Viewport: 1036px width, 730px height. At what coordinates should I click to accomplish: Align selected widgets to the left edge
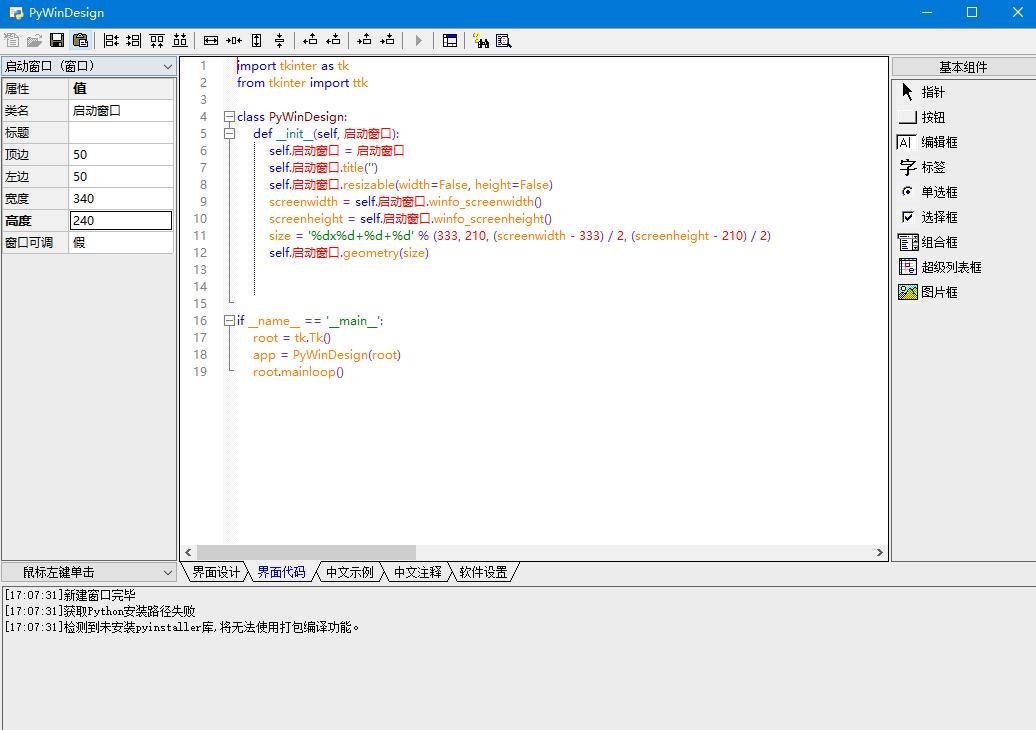111,40
